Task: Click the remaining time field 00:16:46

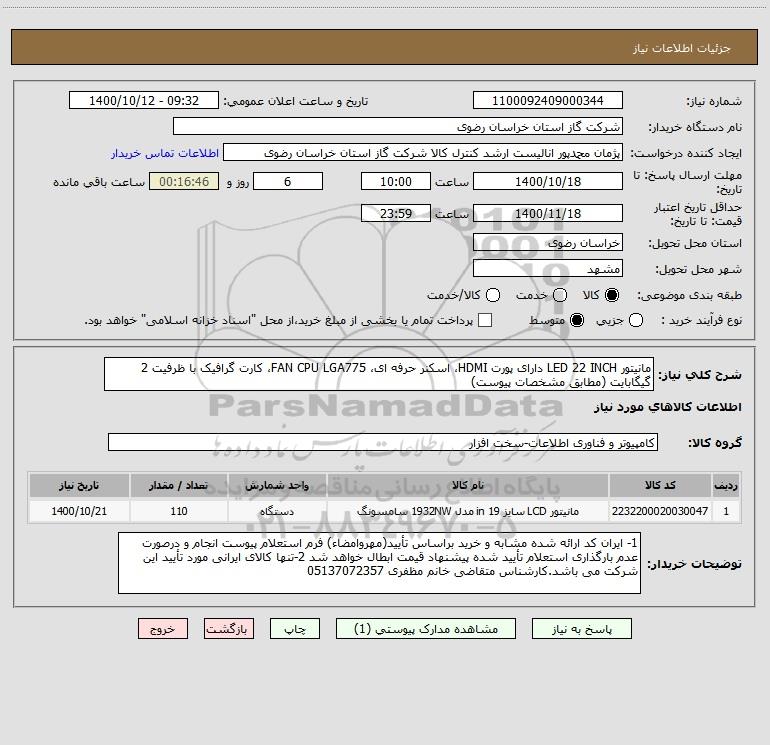Action: [x=184, y=182]
